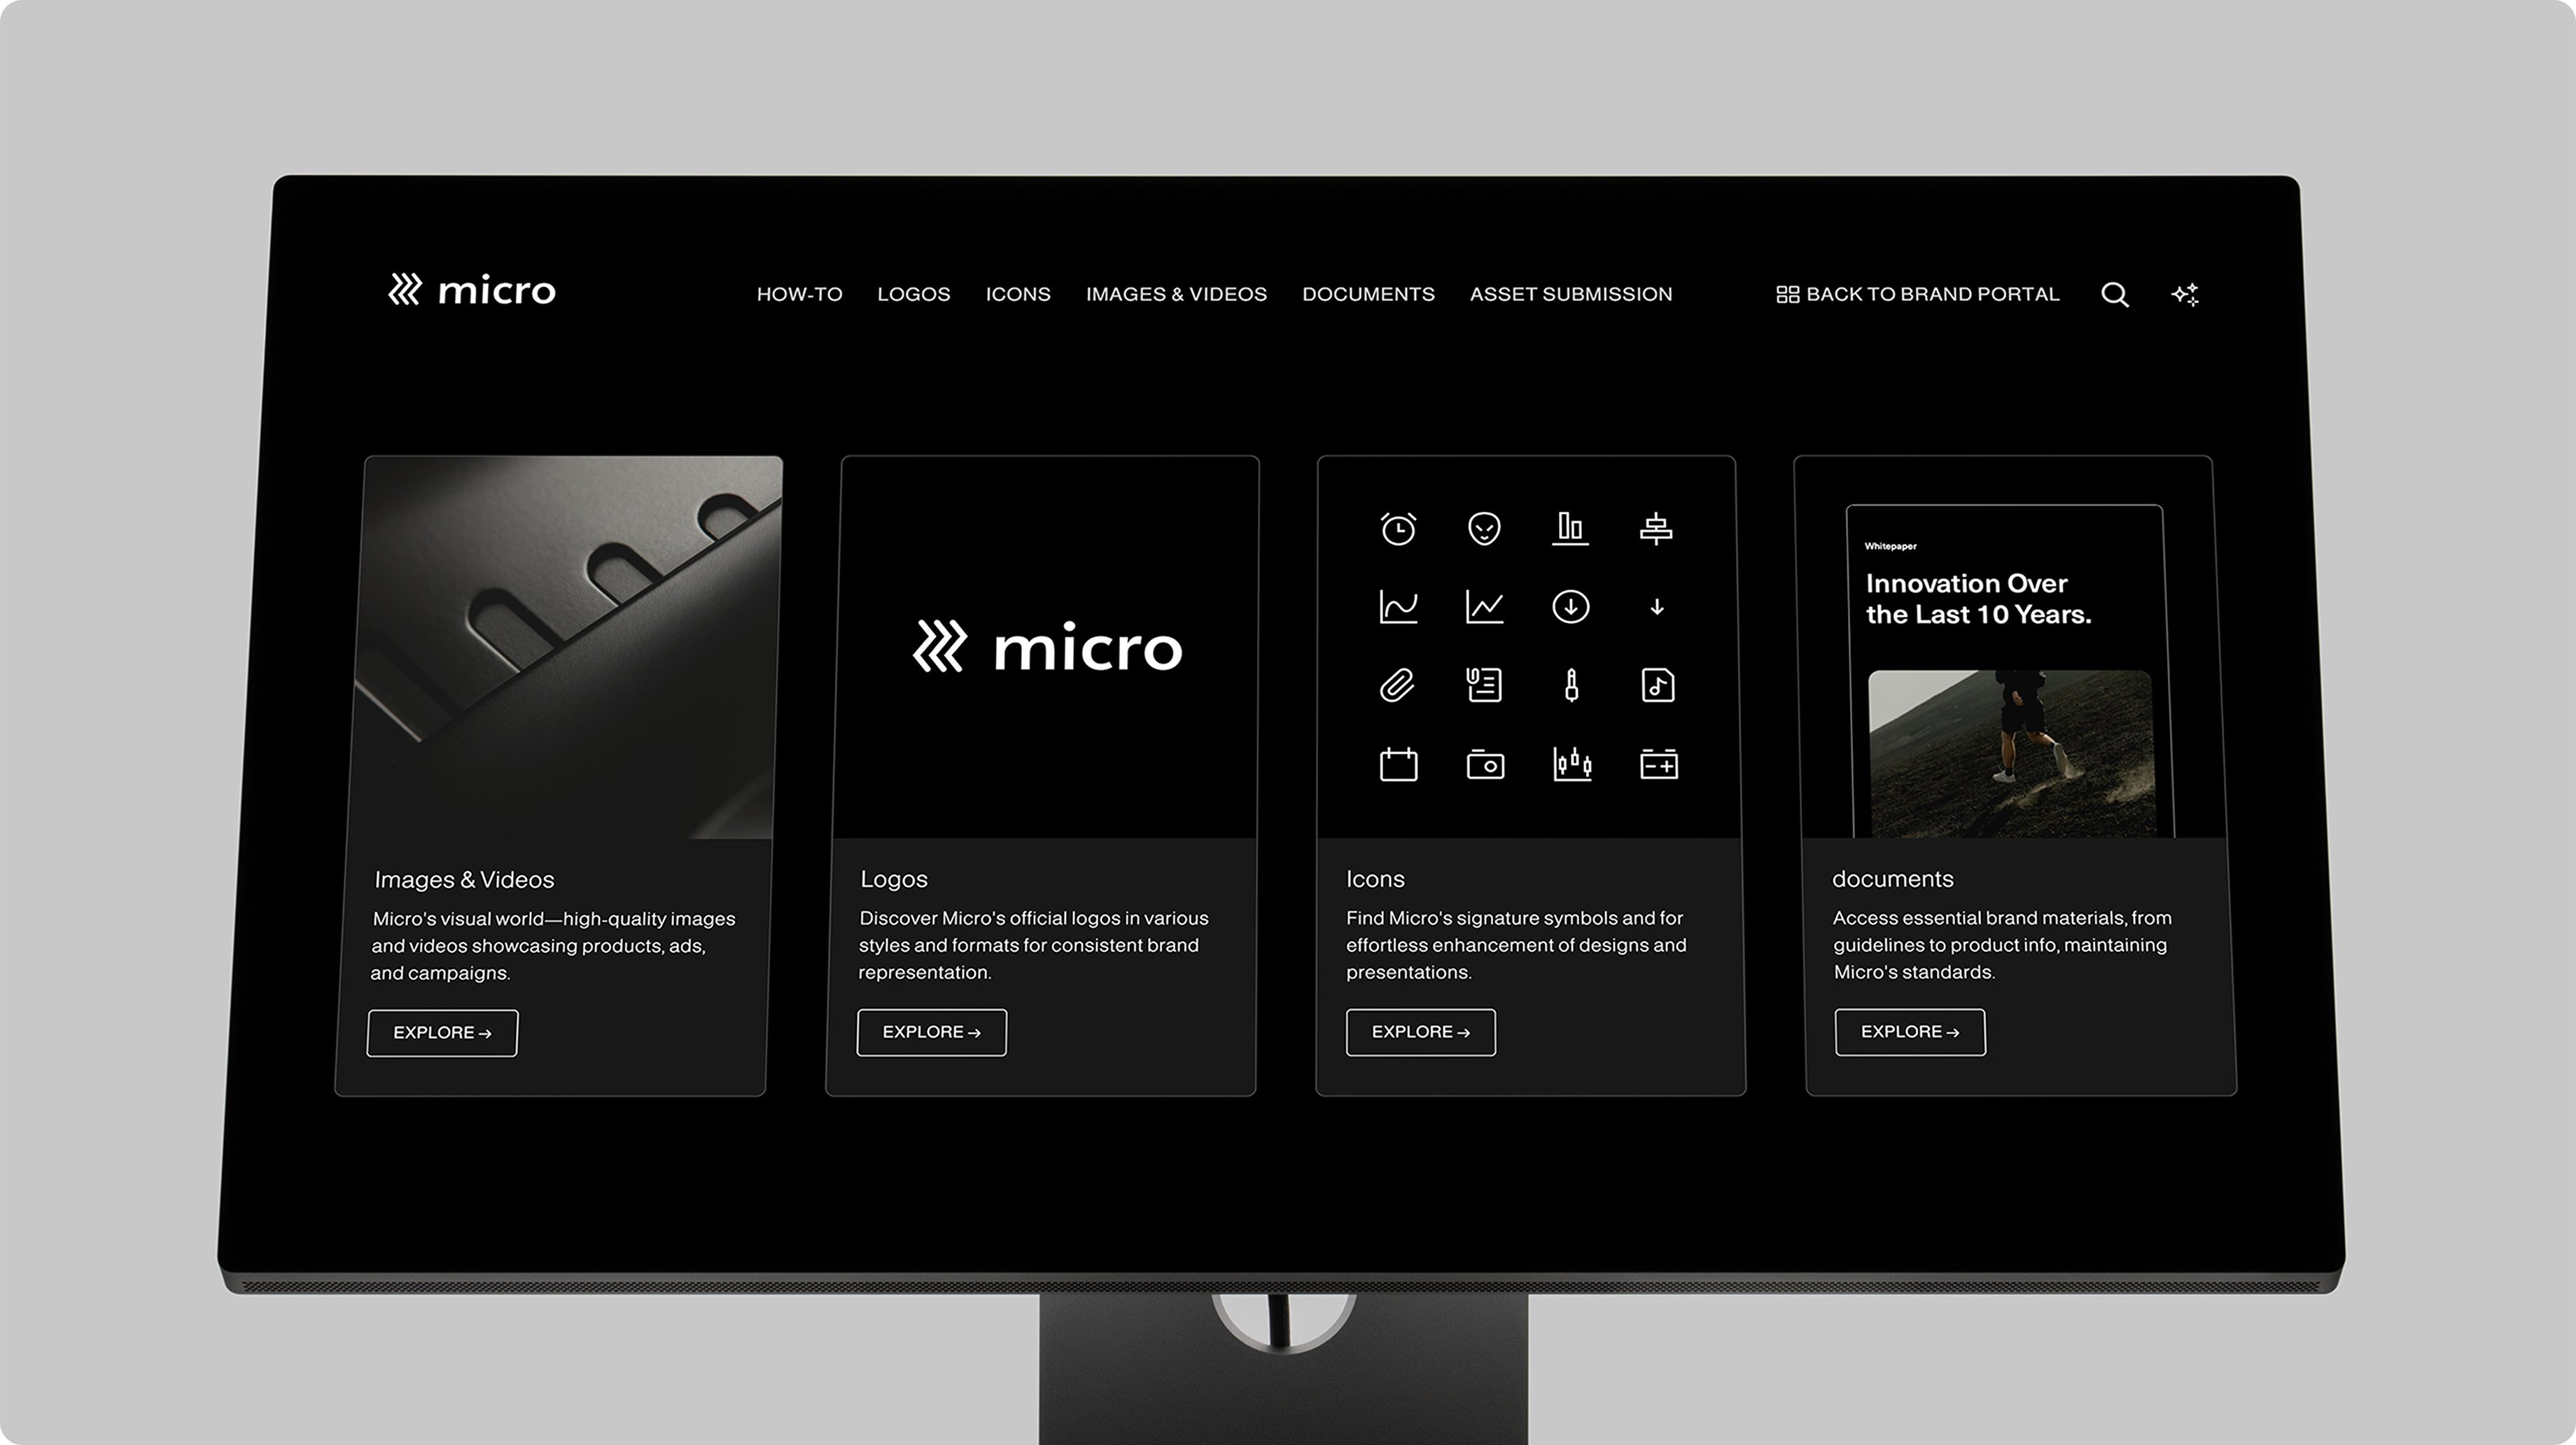Open the HOW-TO navigation menu item
The width and height of the screenshot is (2576, 1445).
pyautogui.click(x=798, y=292)
